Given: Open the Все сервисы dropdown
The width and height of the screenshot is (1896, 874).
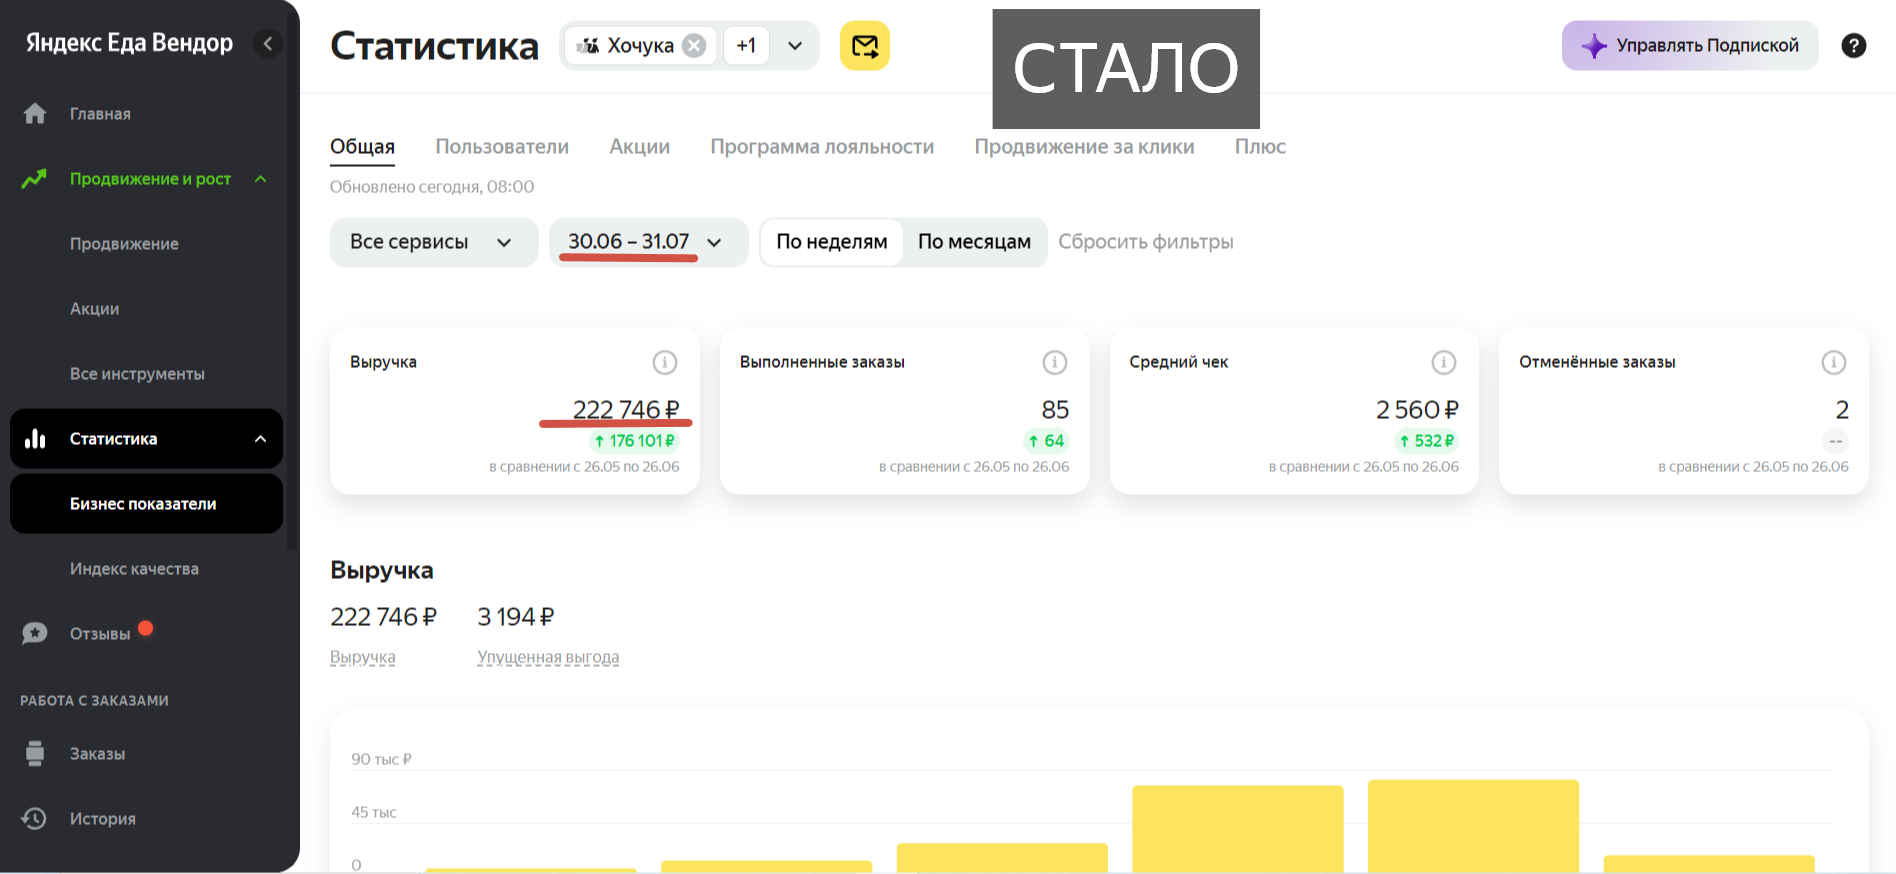Looking at the screenshot, I should (434, 242).
